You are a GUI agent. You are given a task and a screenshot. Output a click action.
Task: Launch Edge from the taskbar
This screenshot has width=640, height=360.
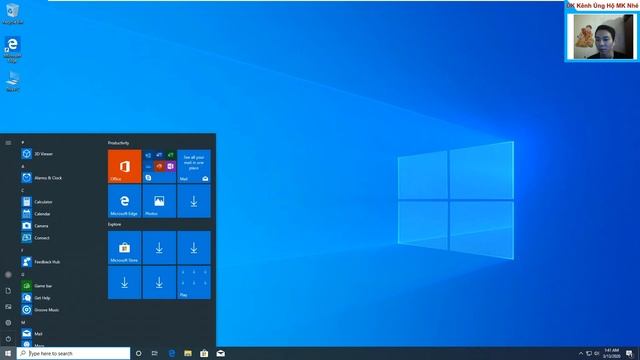171,353
